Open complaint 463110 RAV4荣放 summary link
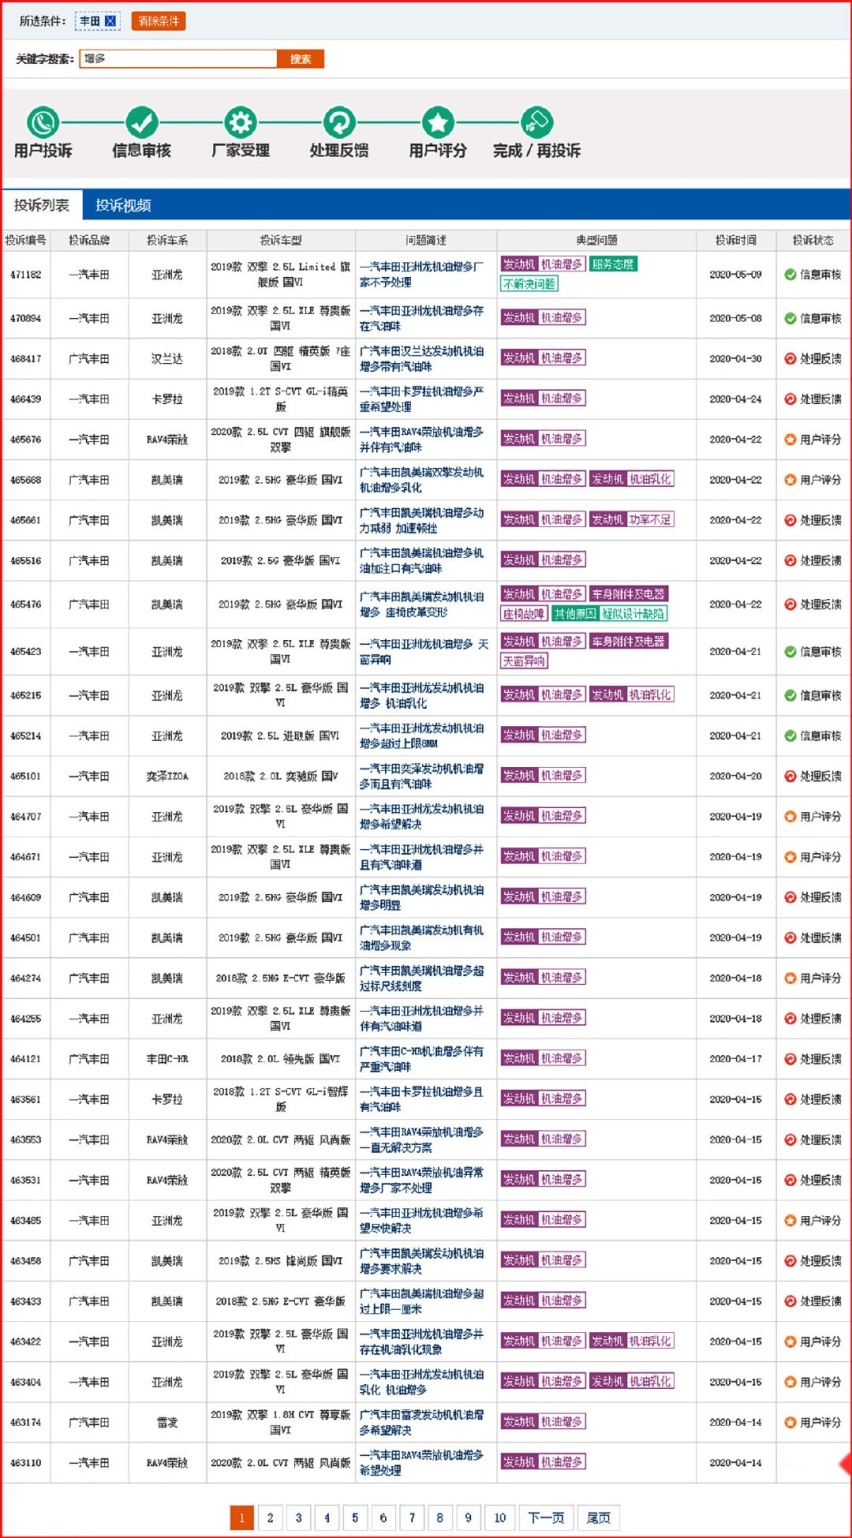Screen dimensions: 852x1538 (421, 1463)
